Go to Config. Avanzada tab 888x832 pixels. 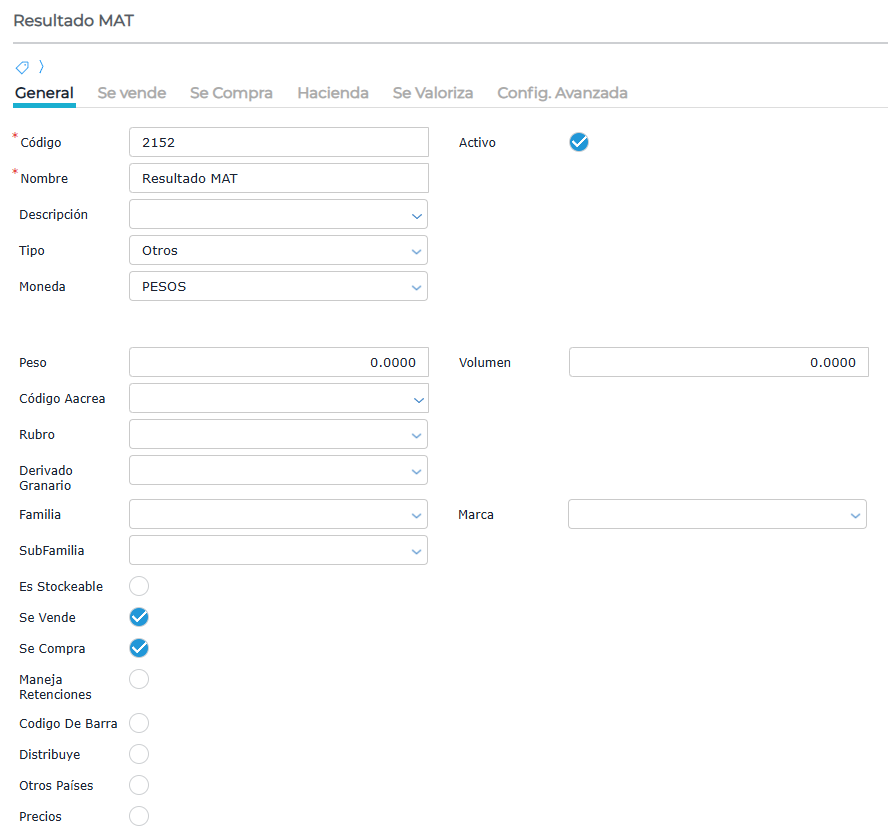(x=562, y=93)
